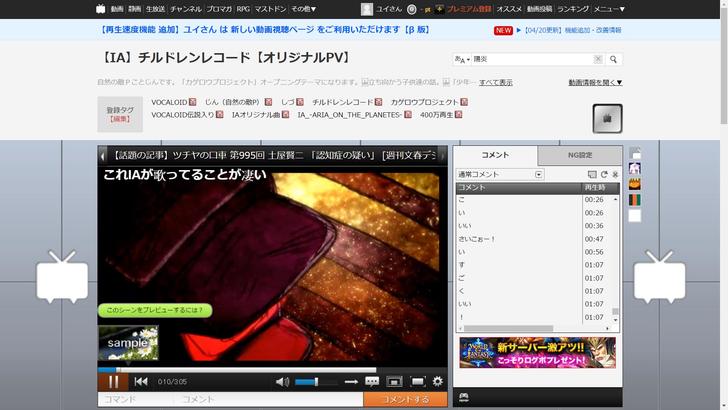This screenshot has width=728, height=410.
Task: Toggle the comment repeat arrow button
Action: pyautogui.click(x=351, y=381)
